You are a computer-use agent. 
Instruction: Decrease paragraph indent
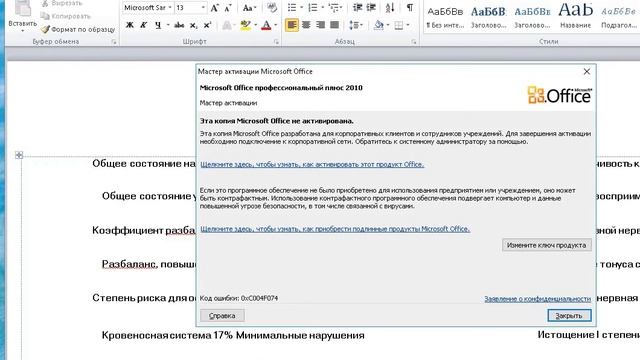click(x=358, y=8)
